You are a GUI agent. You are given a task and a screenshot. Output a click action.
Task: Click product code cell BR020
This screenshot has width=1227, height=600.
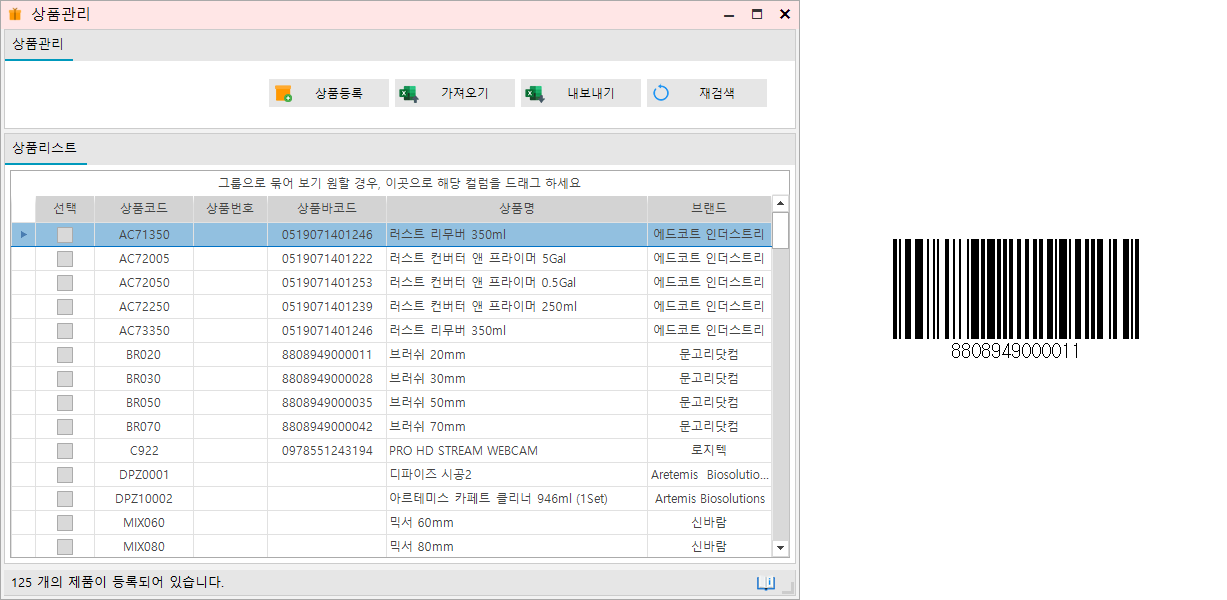144,355
